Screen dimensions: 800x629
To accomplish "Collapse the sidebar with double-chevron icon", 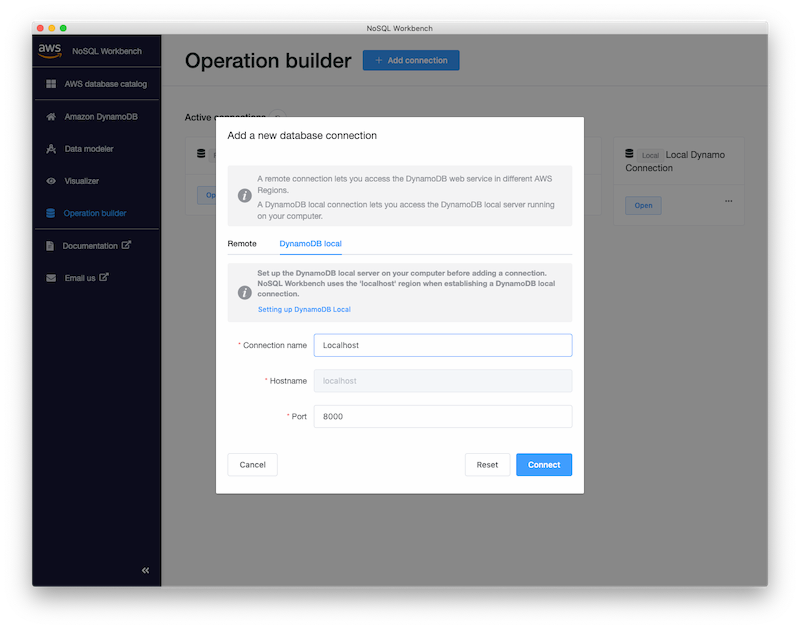I will [x=145, y=570].
